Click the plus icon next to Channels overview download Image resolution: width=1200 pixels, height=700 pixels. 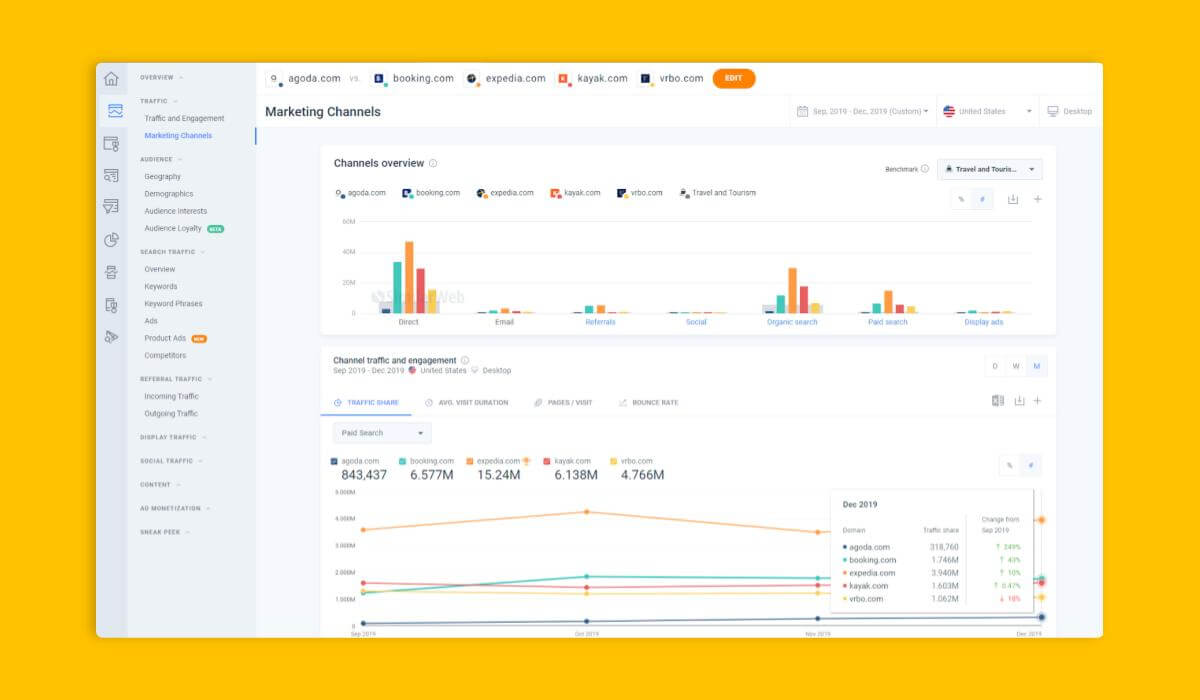pos(1038,199)
